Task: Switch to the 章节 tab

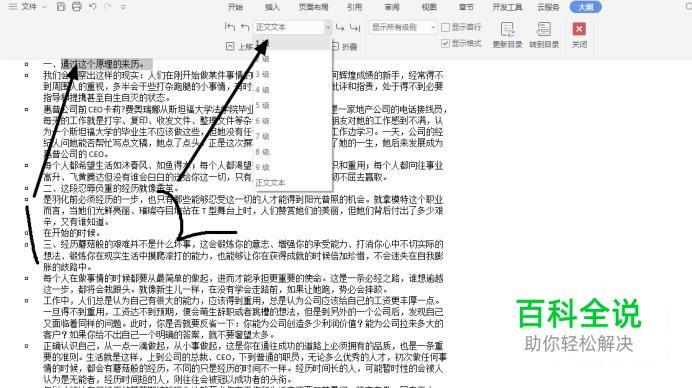Action: [466, 7]
